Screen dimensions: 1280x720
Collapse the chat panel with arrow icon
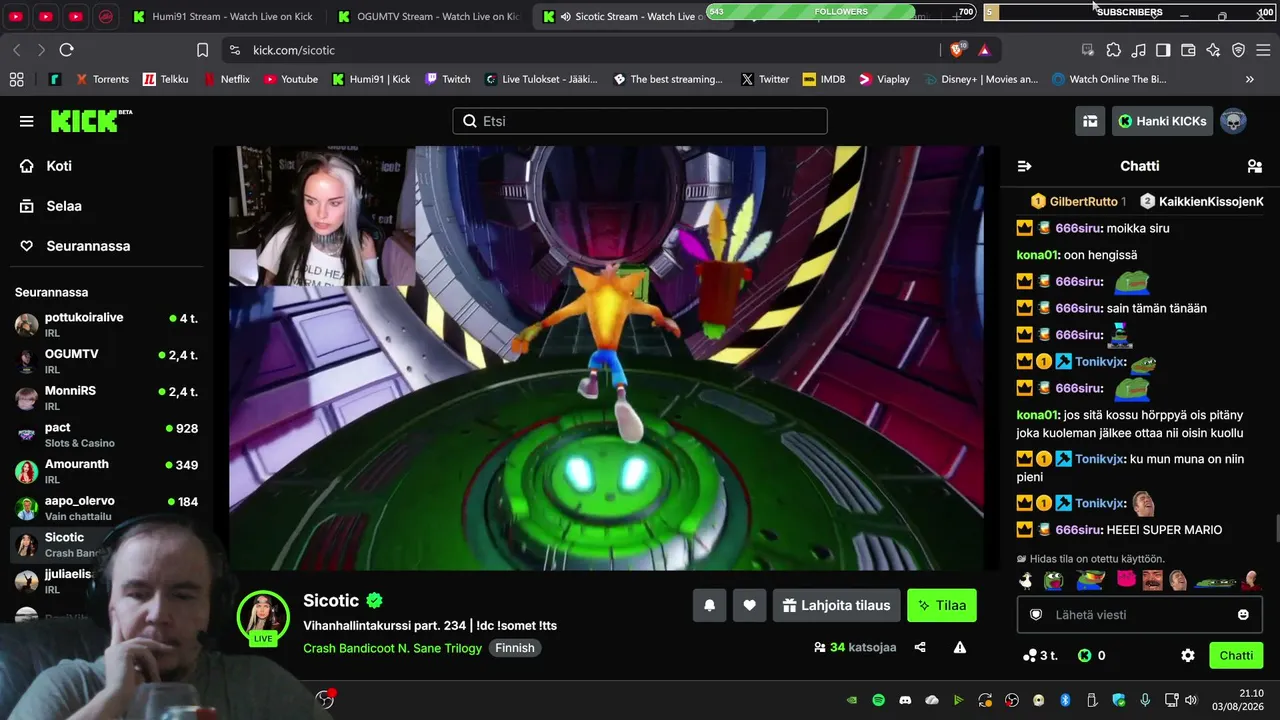pos(1024,166)
